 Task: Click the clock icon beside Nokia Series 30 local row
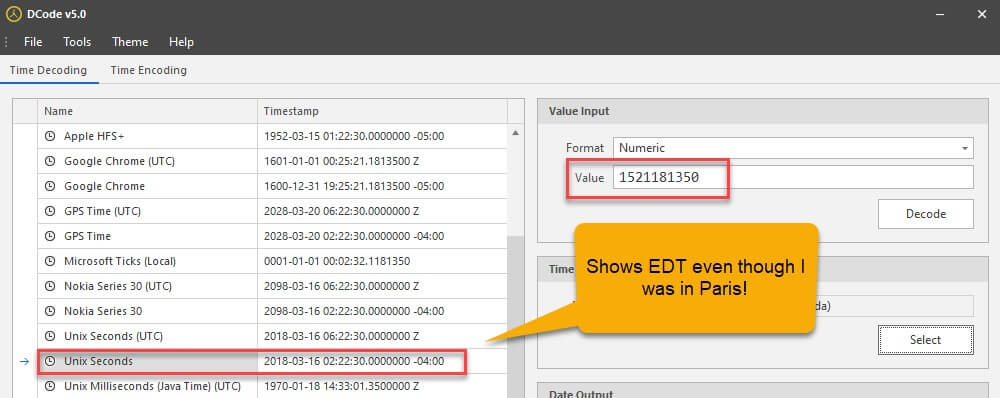pyautogui.click(x=50, y=311)
